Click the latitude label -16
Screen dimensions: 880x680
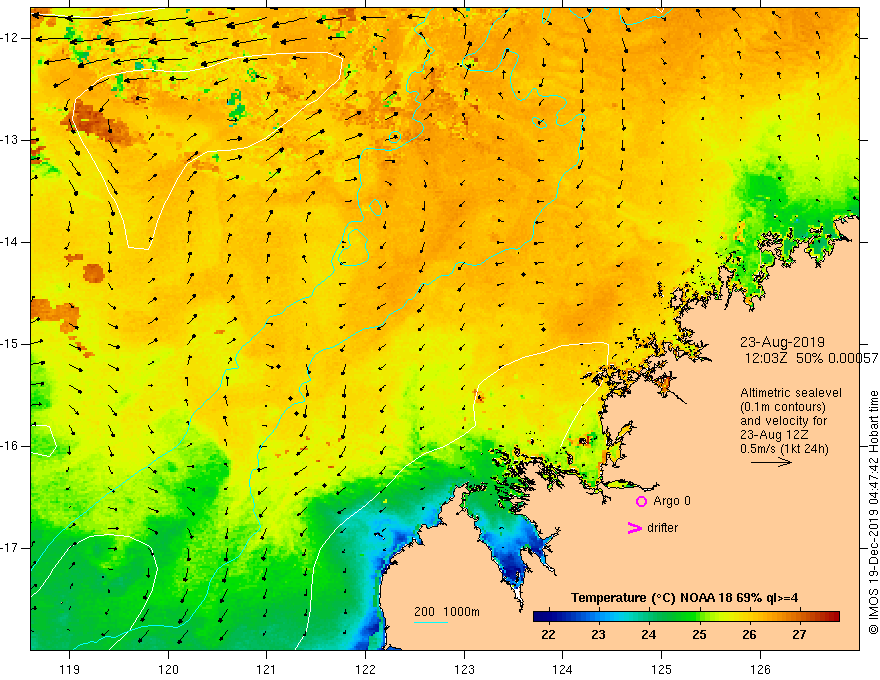pos(10,446)
